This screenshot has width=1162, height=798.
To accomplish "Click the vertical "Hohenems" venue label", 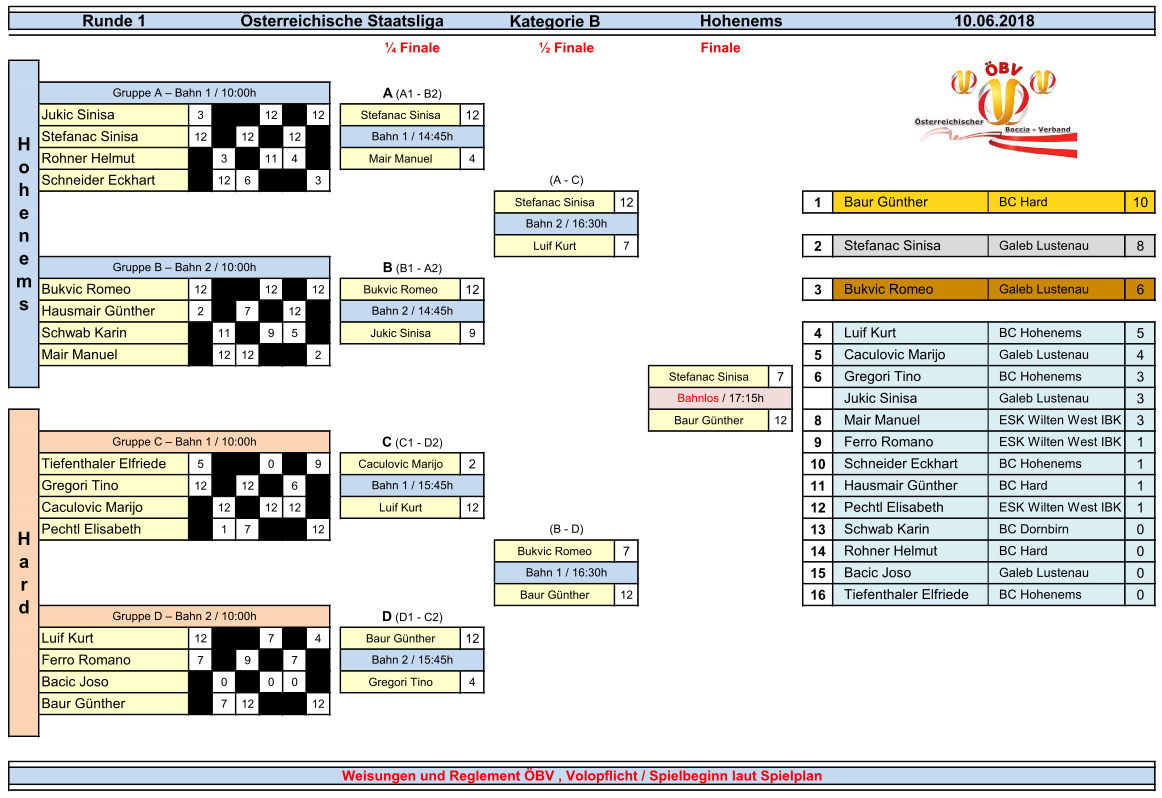I will click(x=24, y=223).
